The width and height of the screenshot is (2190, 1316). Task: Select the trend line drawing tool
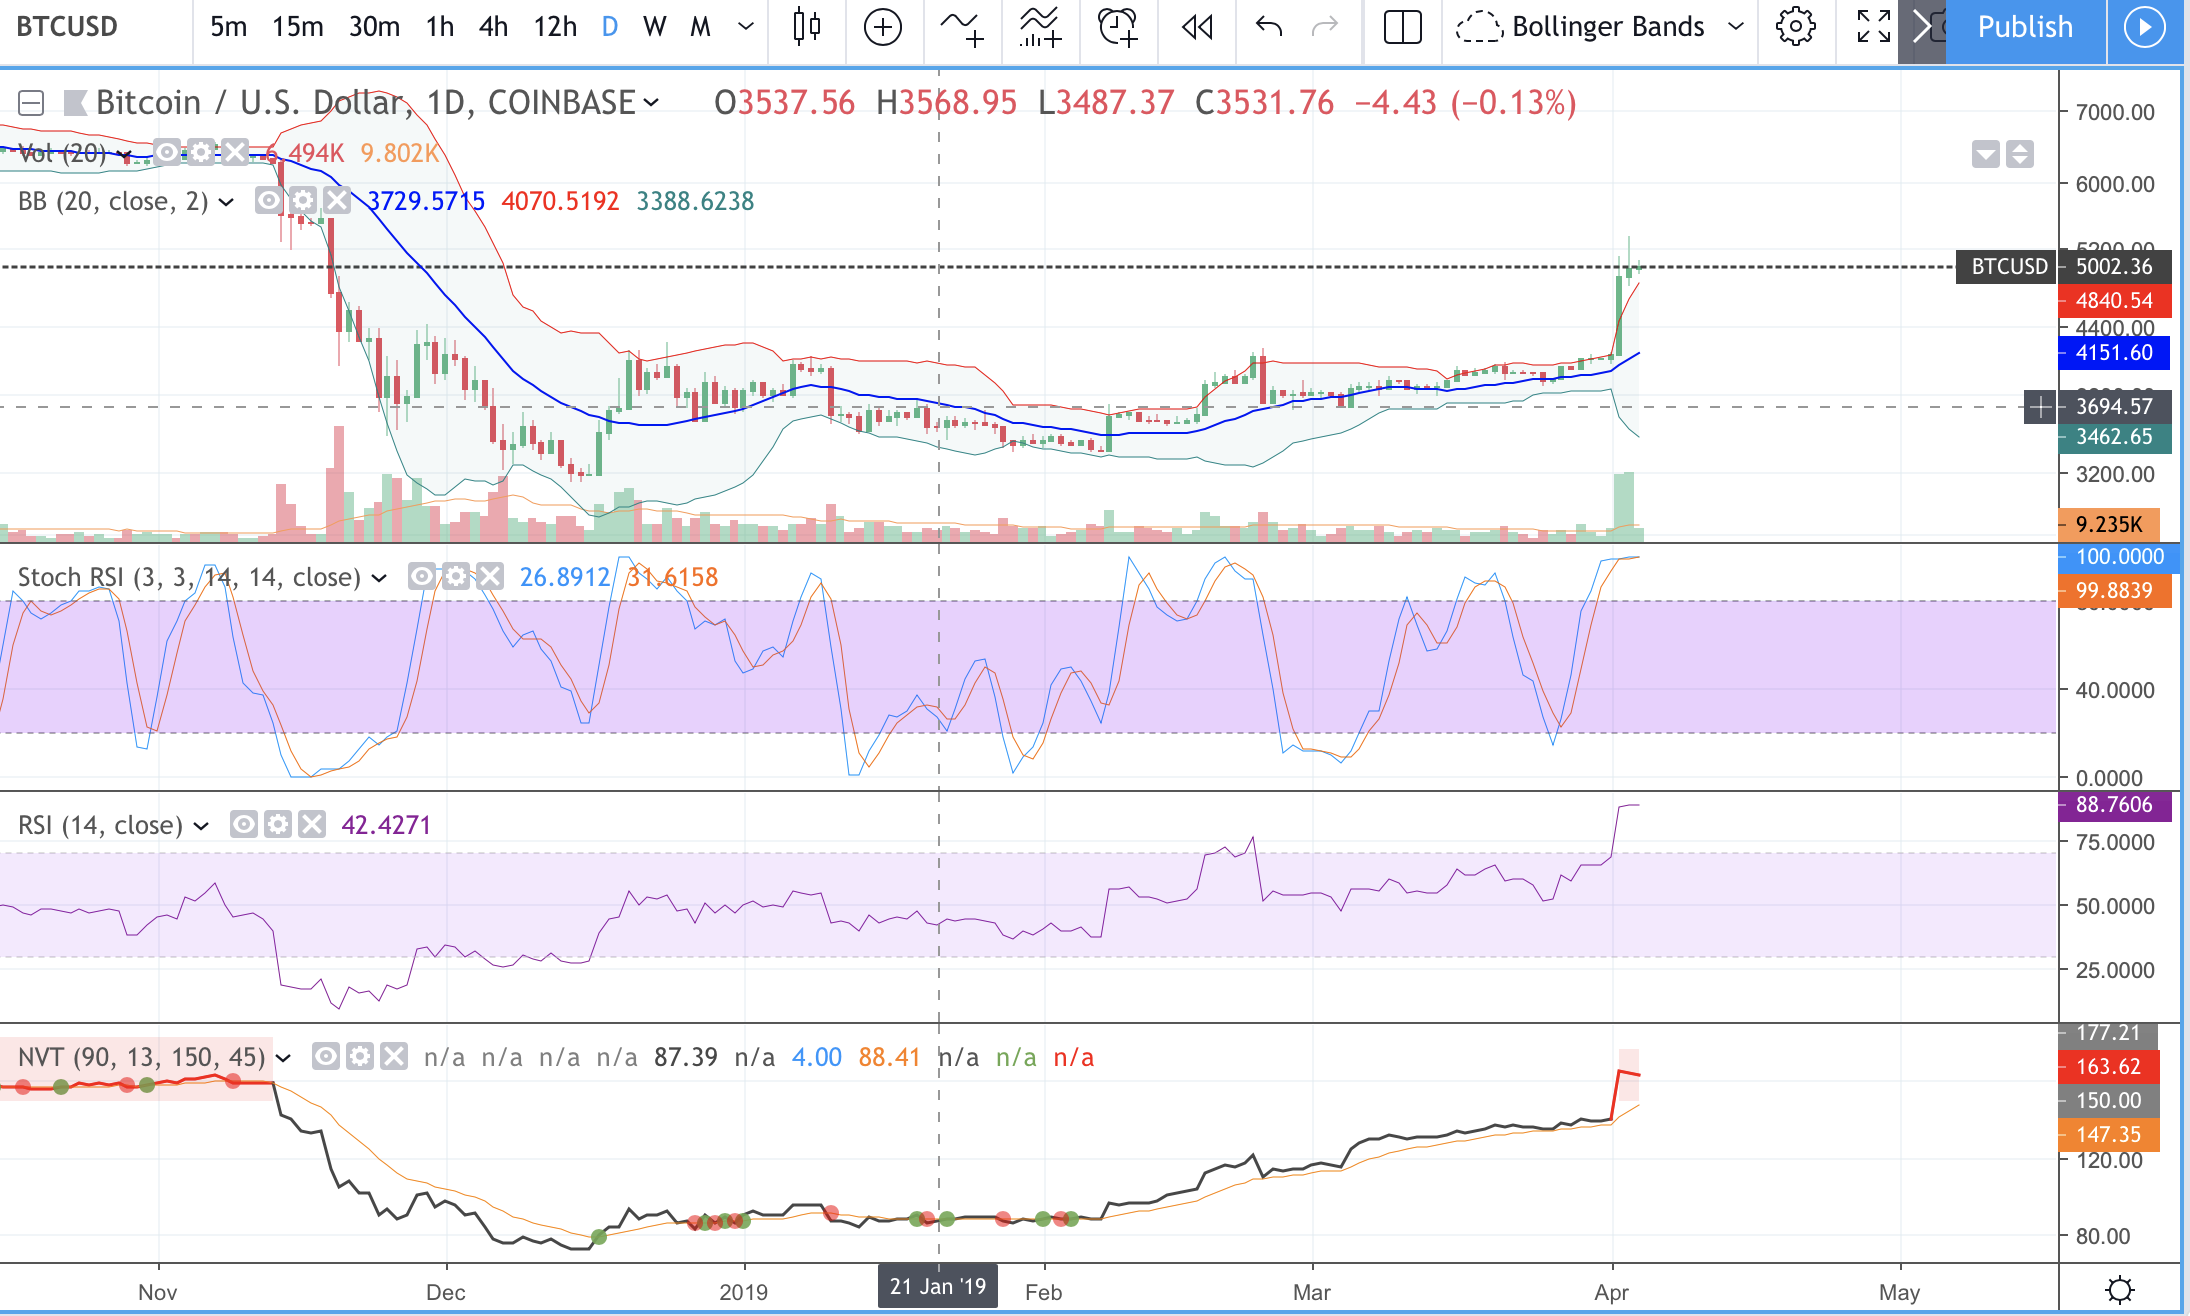click(x=959, y=27)
